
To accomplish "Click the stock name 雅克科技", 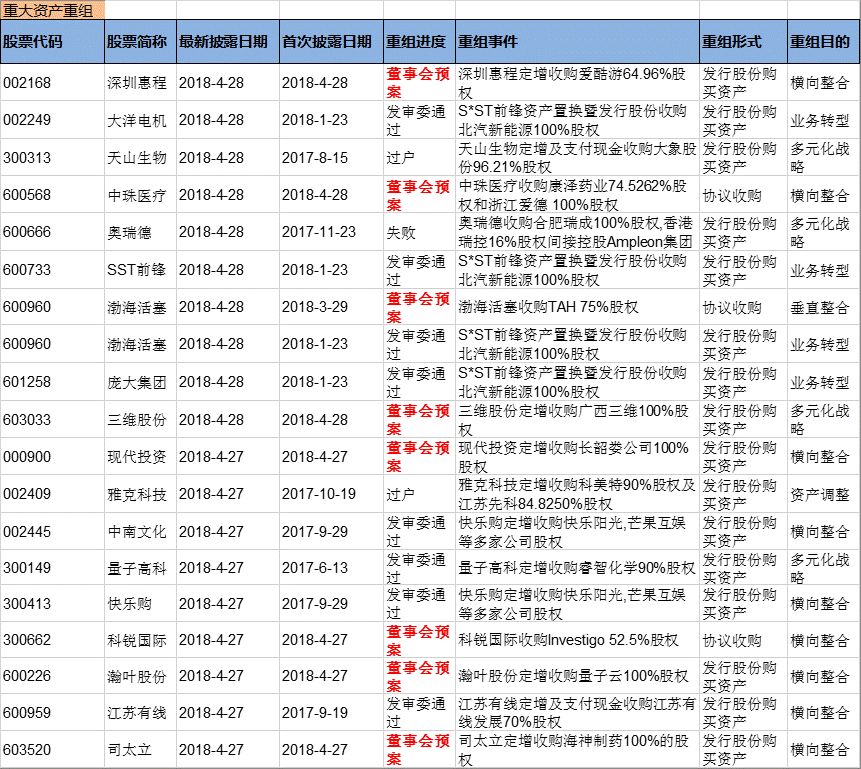I will (x=137, y=494).
